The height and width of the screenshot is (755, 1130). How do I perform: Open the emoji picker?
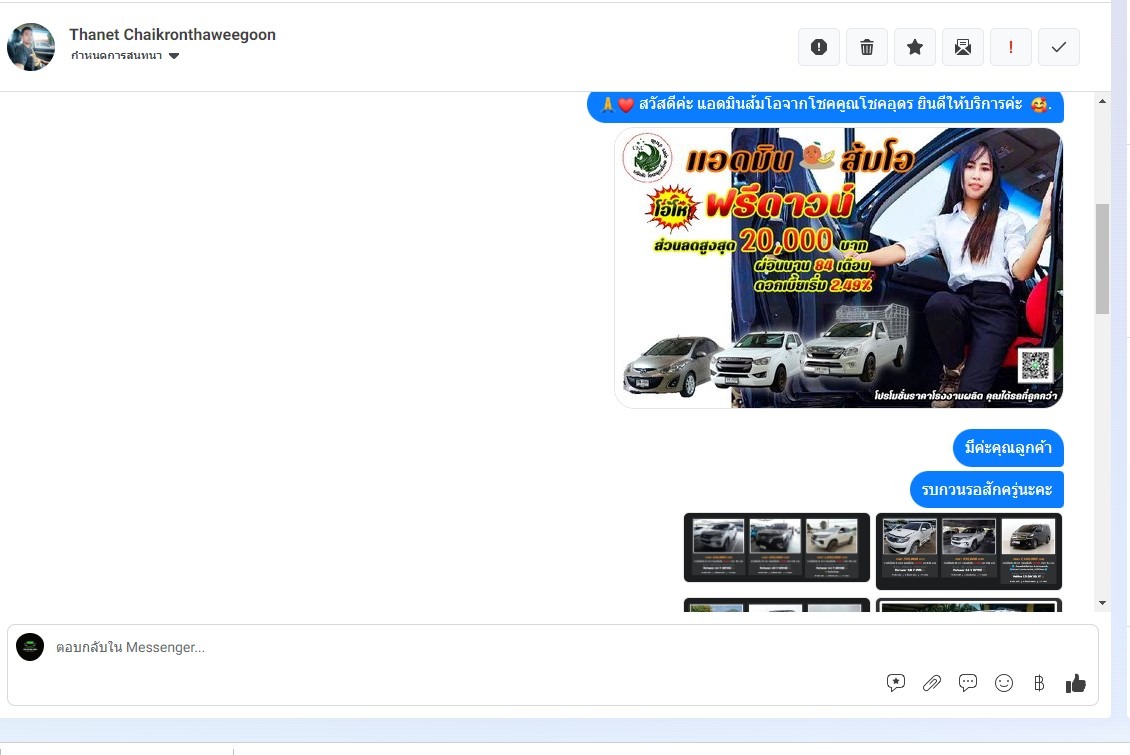(1004, 683)
